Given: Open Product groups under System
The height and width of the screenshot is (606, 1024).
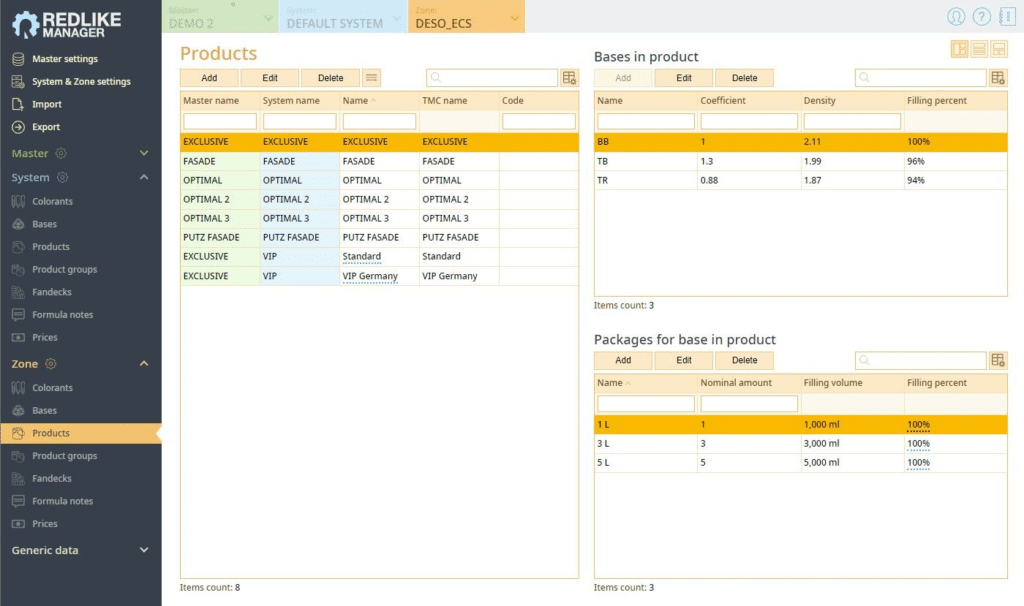Looking at the screenshot, I should coord(64,269).
